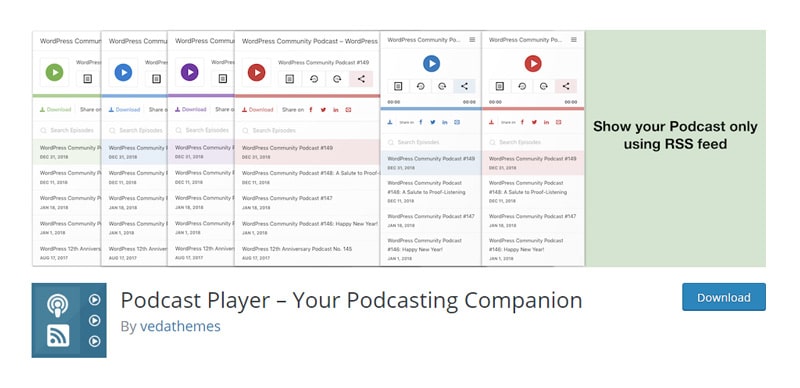Click the red Download link in the wide player
The image size is (800, 388).
258,109
